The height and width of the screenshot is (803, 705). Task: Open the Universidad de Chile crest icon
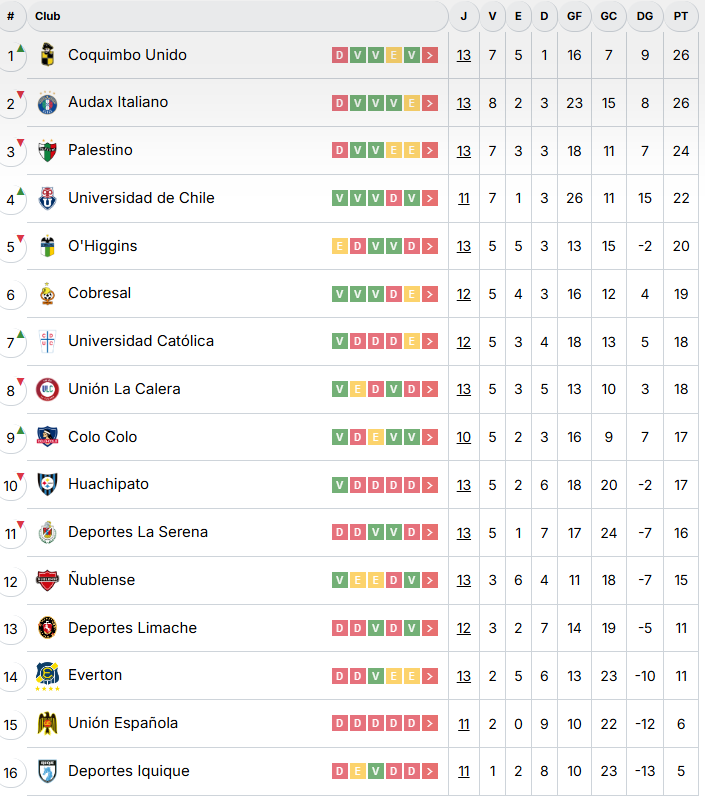coord(47,198)
